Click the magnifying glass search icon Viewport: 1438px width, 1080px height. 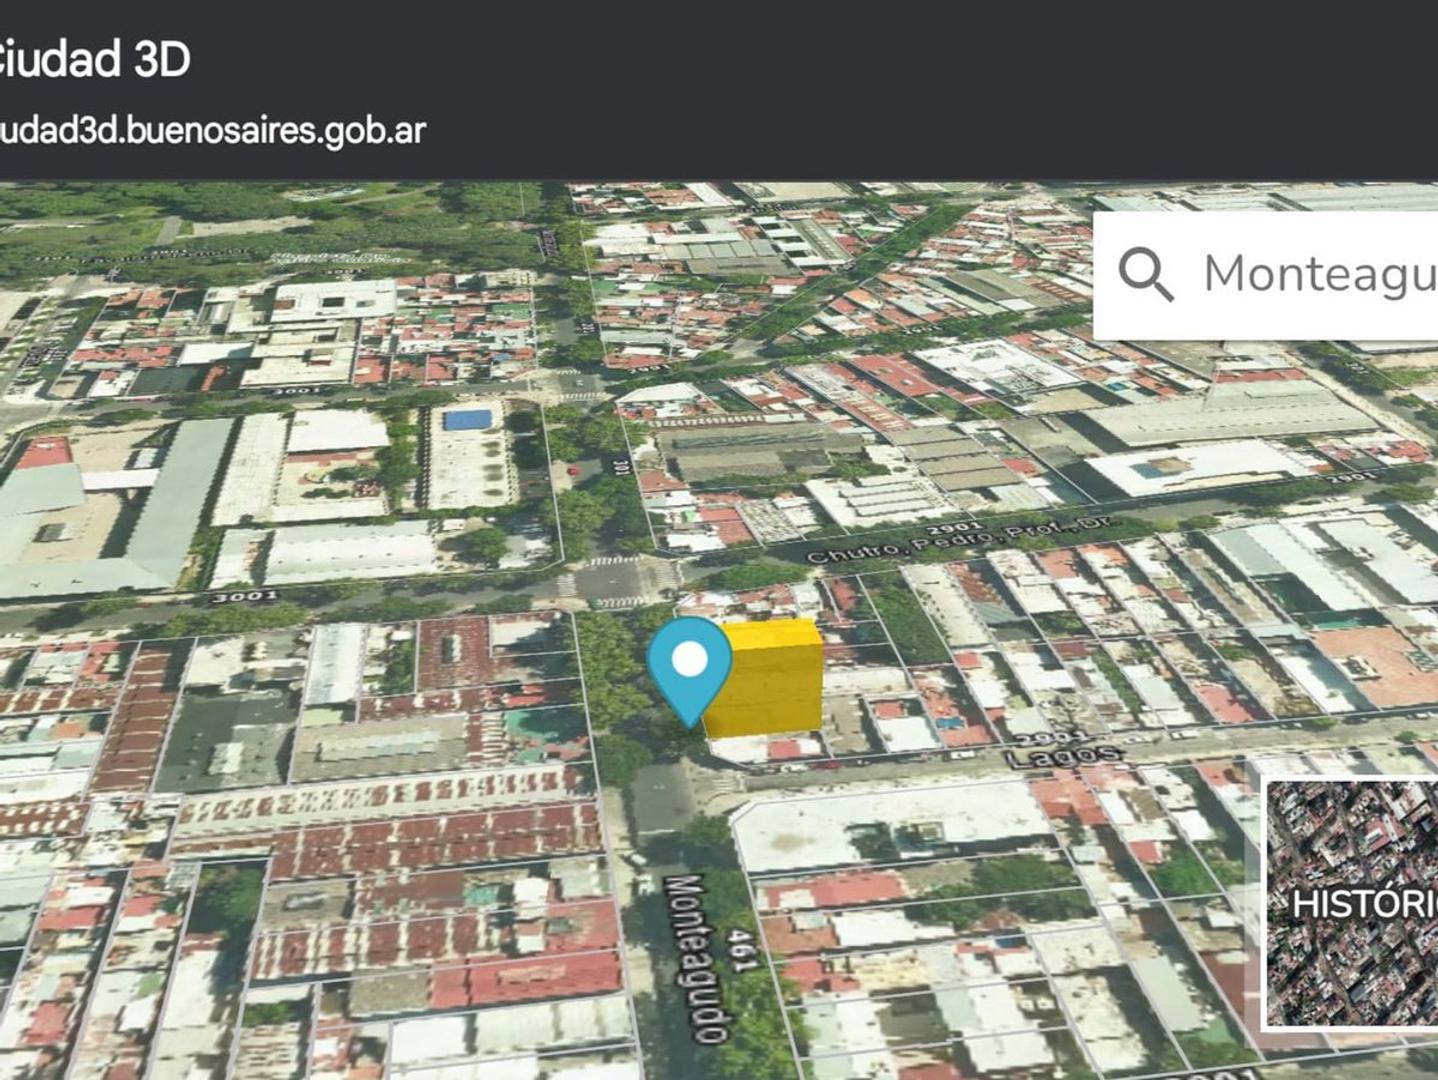[1145, 274]
